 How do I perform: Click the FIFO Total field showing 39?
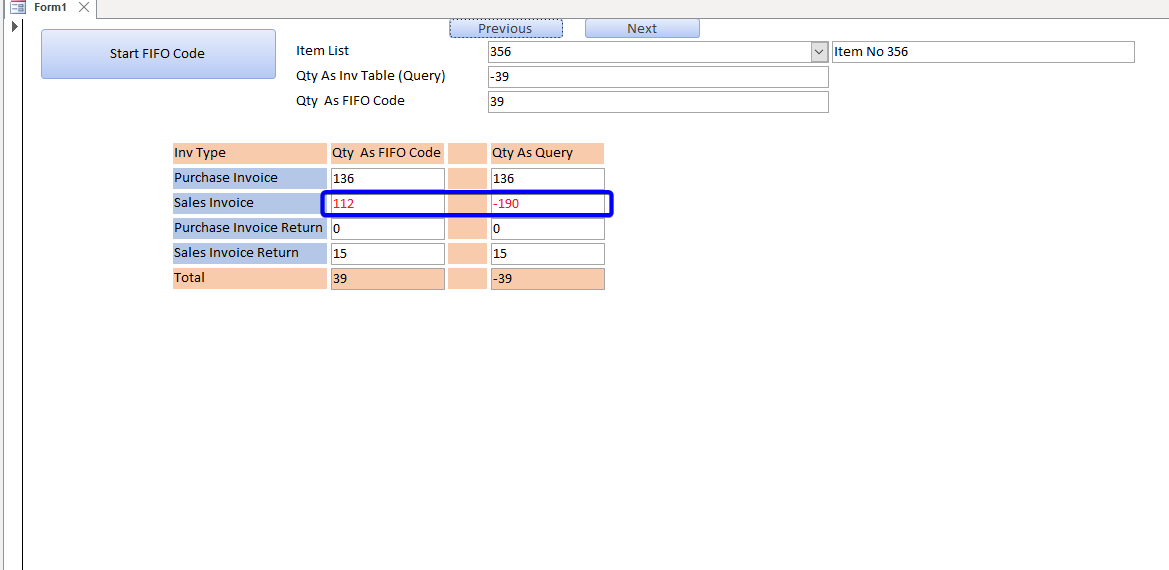(388, 279)
